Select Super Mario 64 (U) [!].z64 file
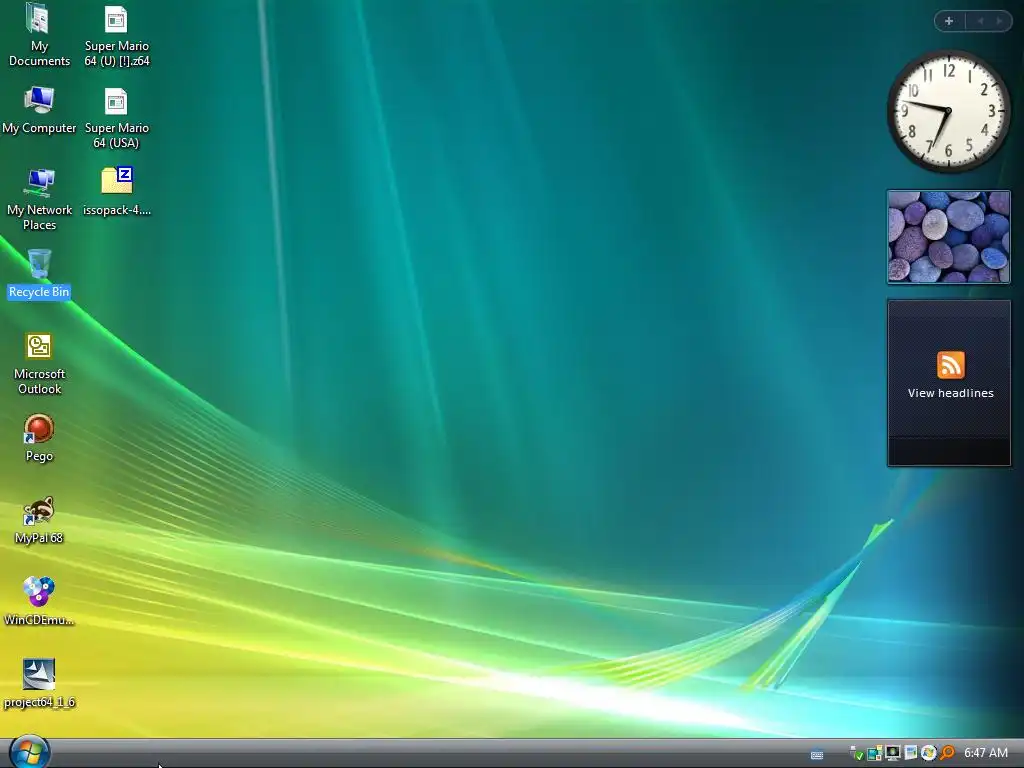The width and height of the screenshot is (1024, 768). coord(116,36)
